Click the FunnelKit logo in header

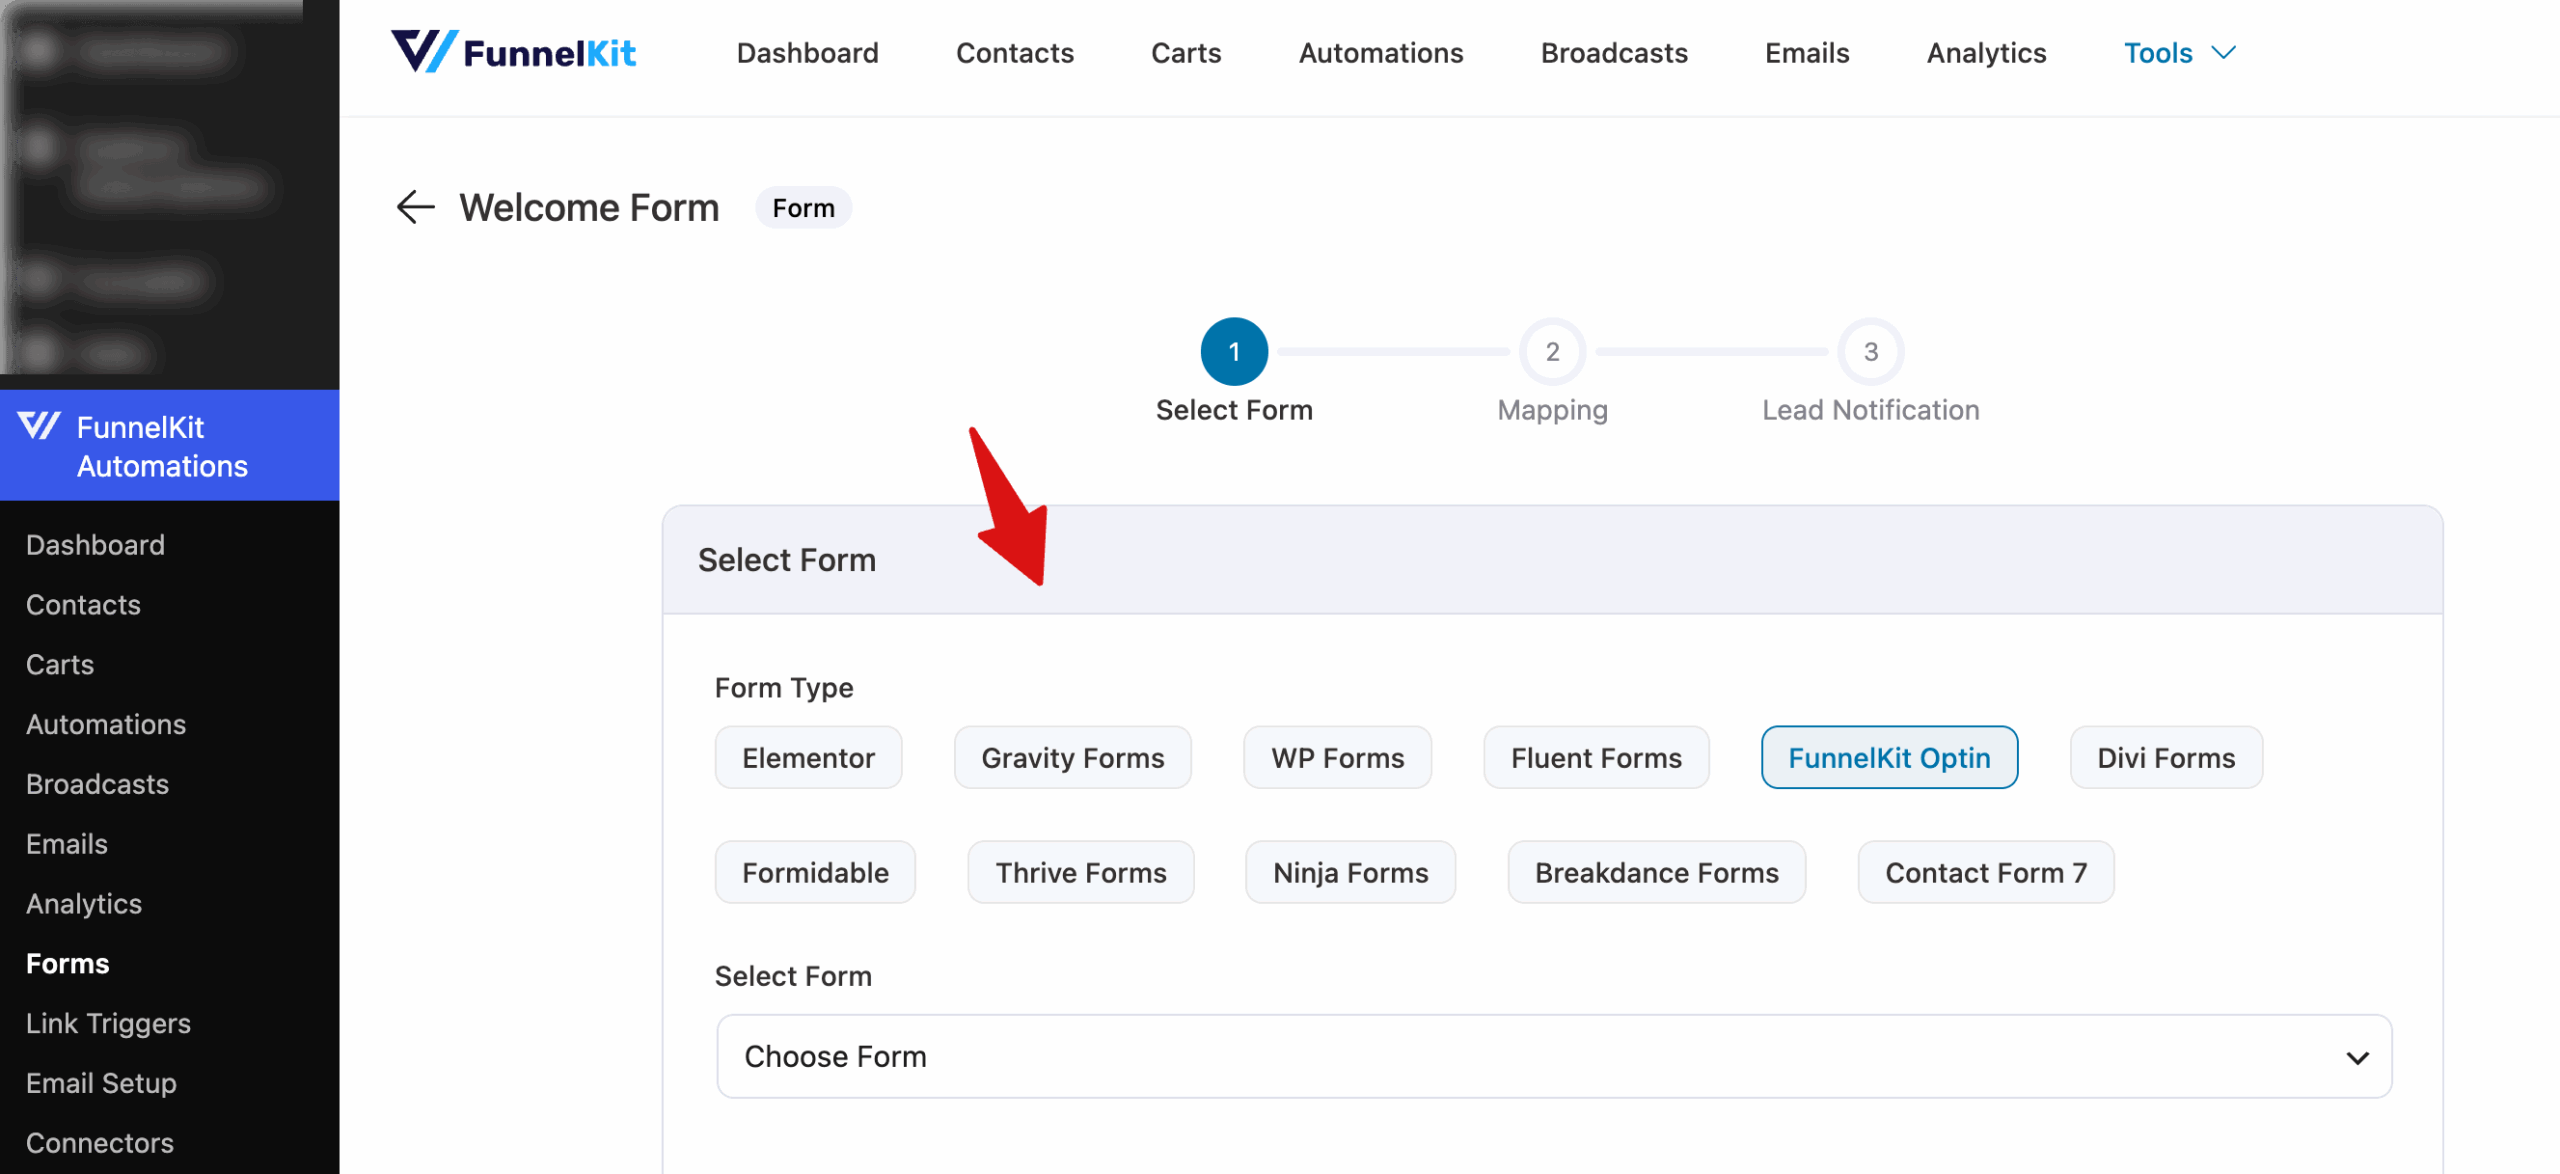[513, 52]
